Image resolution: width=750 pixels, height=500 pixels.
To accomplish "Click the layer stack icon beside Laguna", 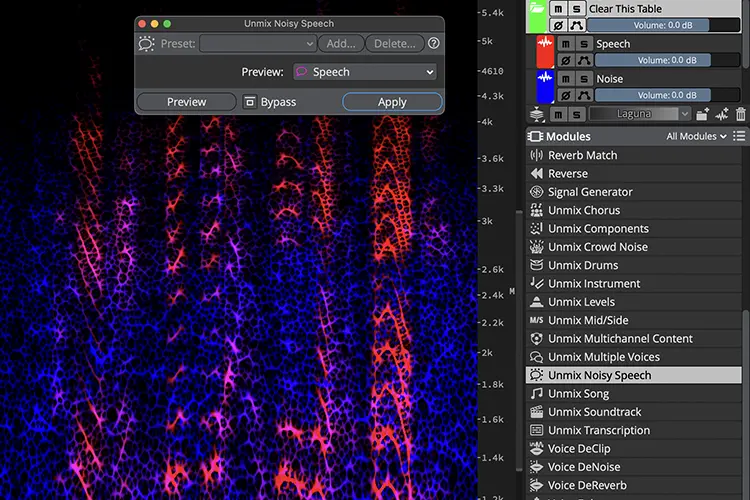I will tap(537, 114).
